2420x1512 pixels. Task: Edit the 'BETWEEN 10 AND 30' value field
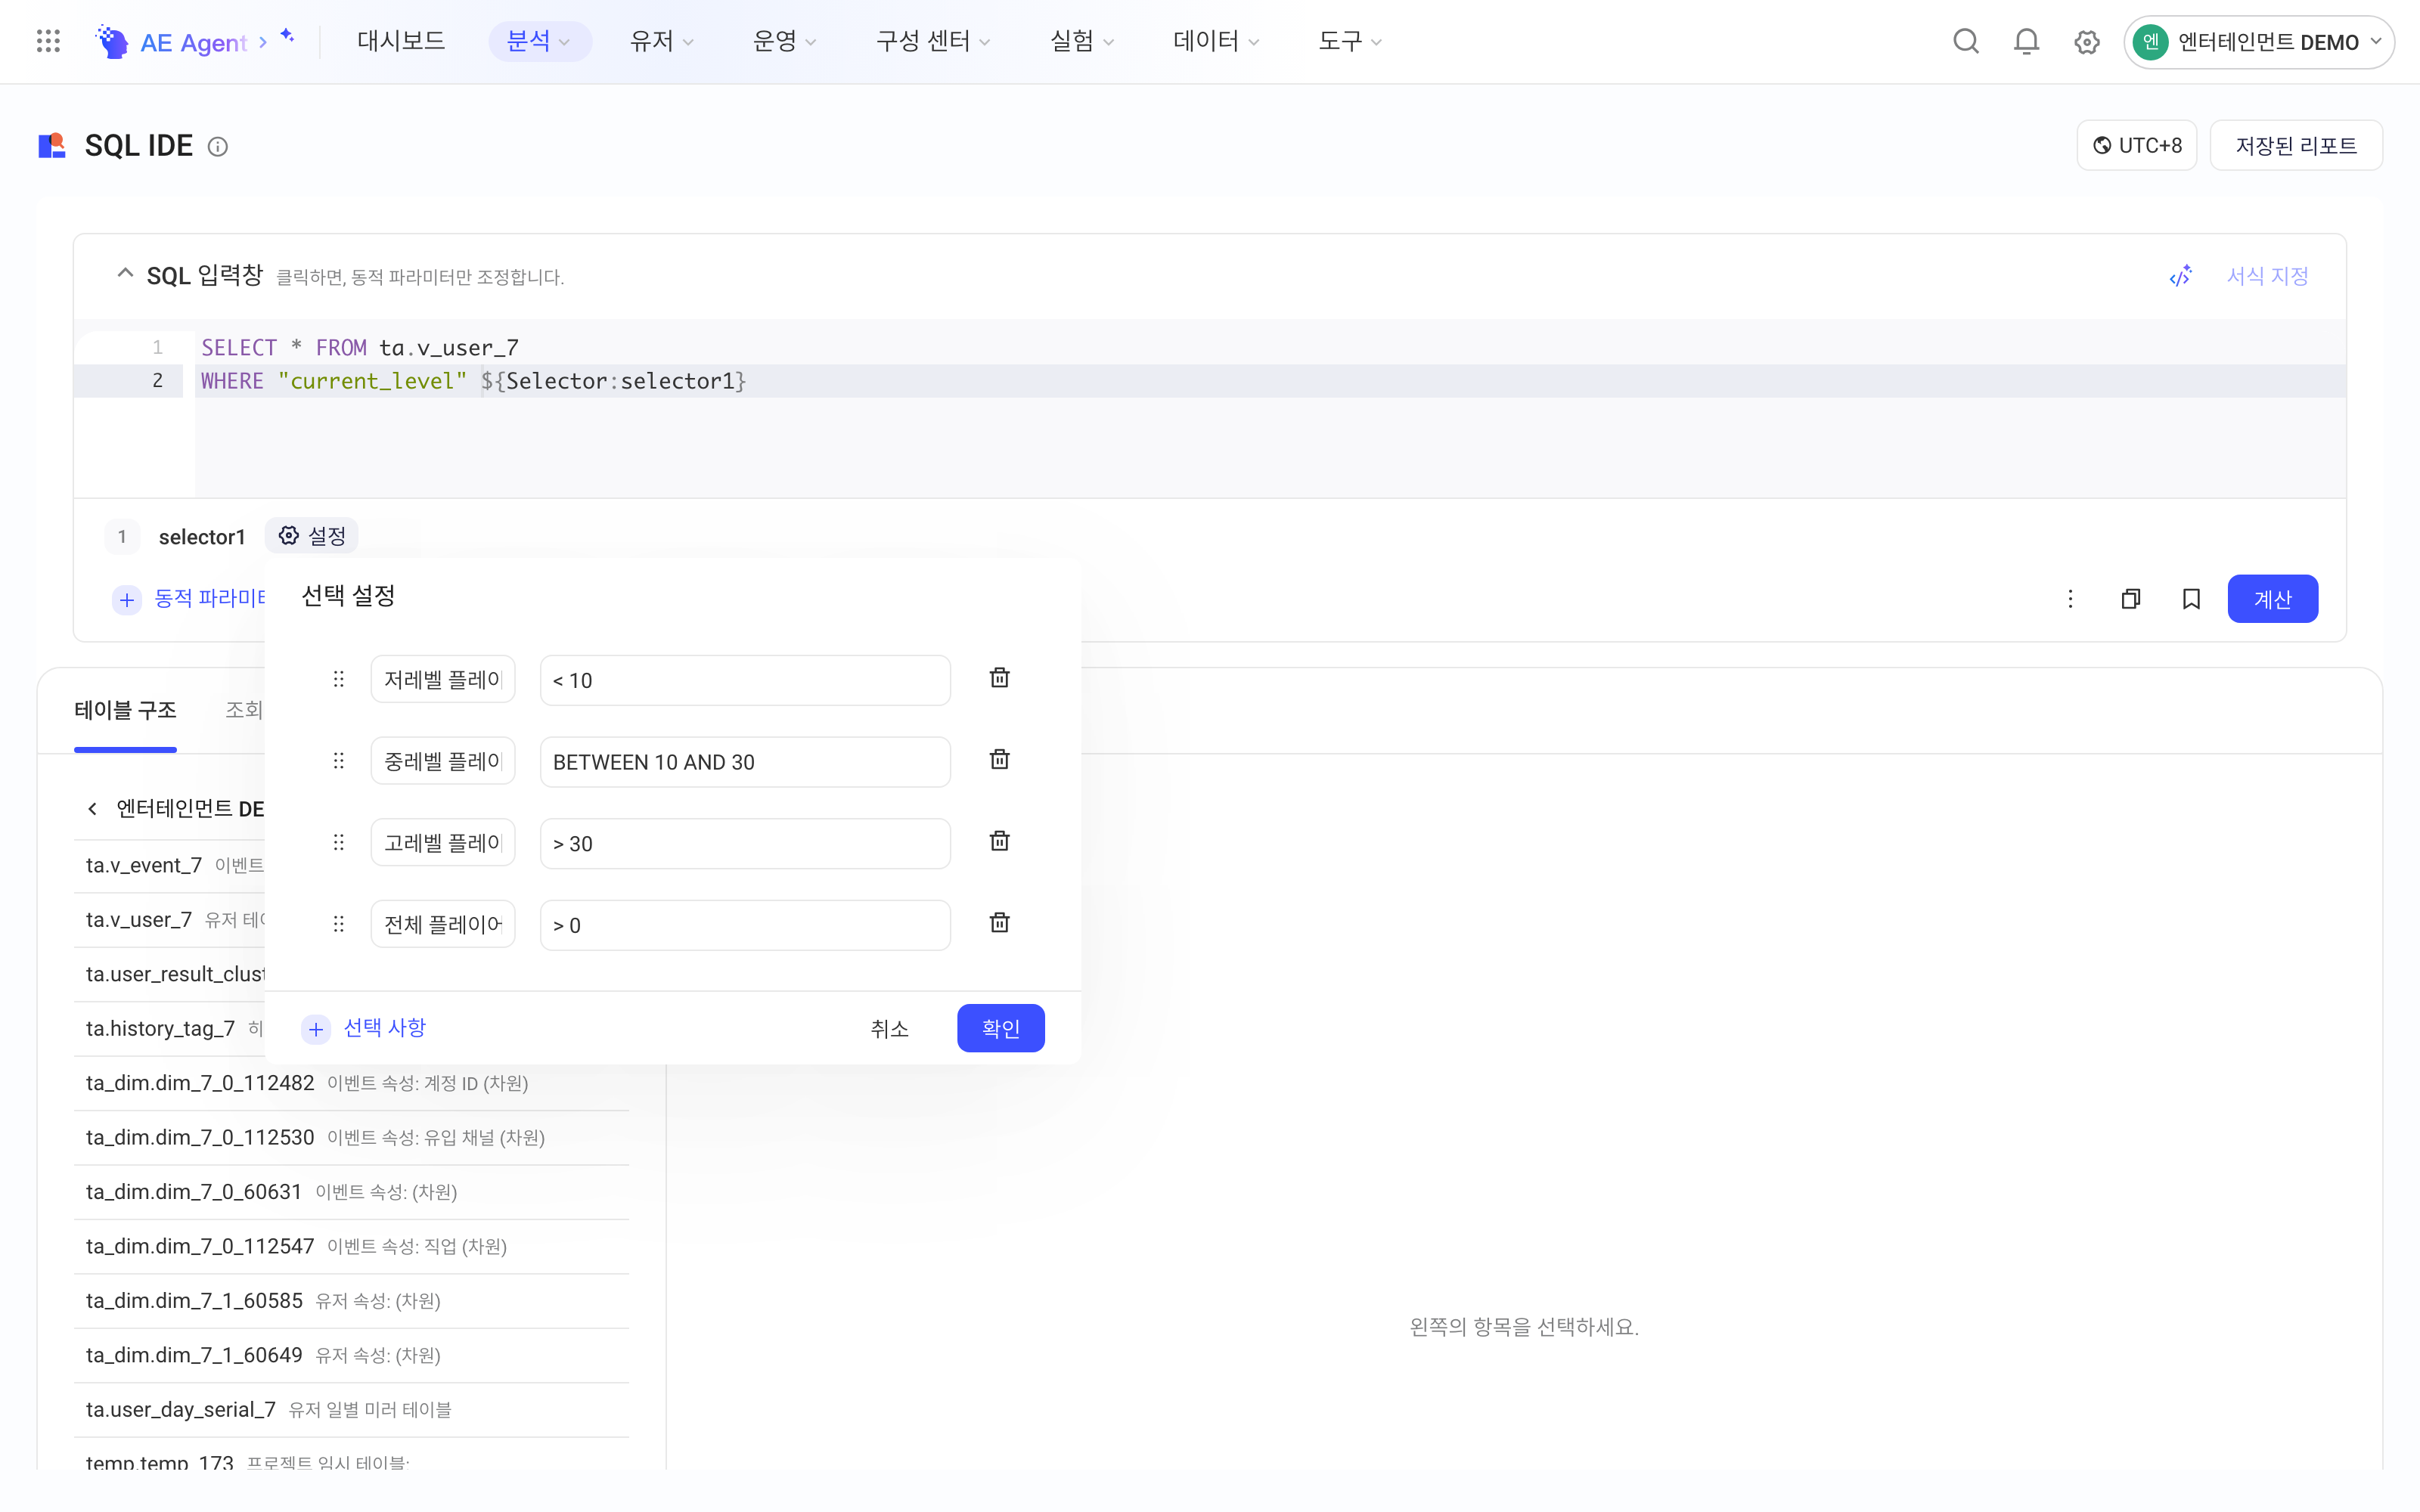point(745,762)
